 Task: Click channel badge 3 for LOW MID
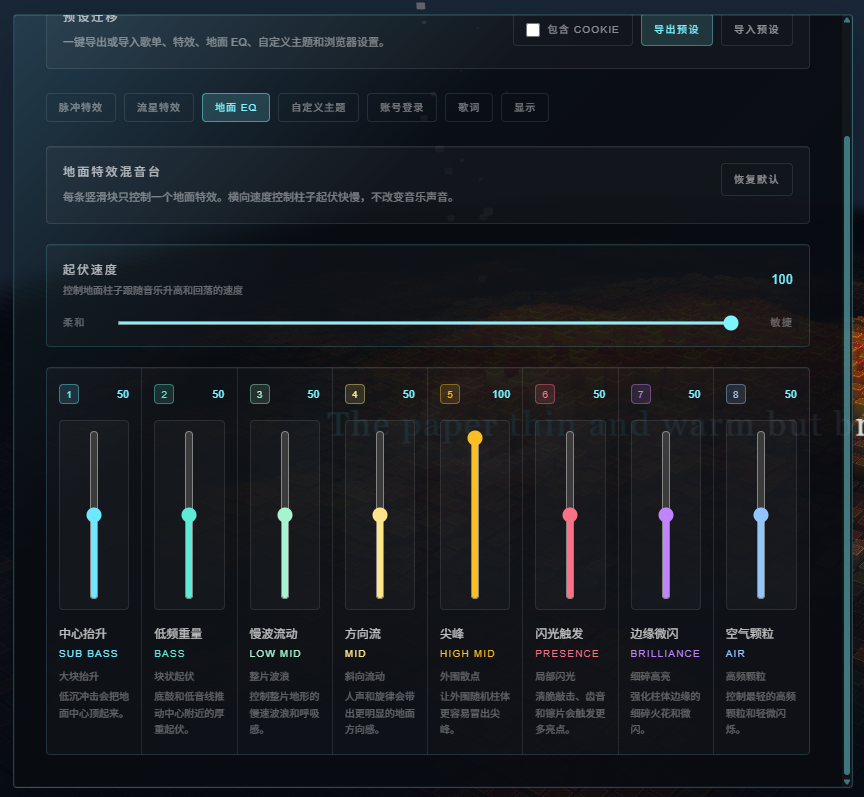pyautogui.click(x=260, y=394)
